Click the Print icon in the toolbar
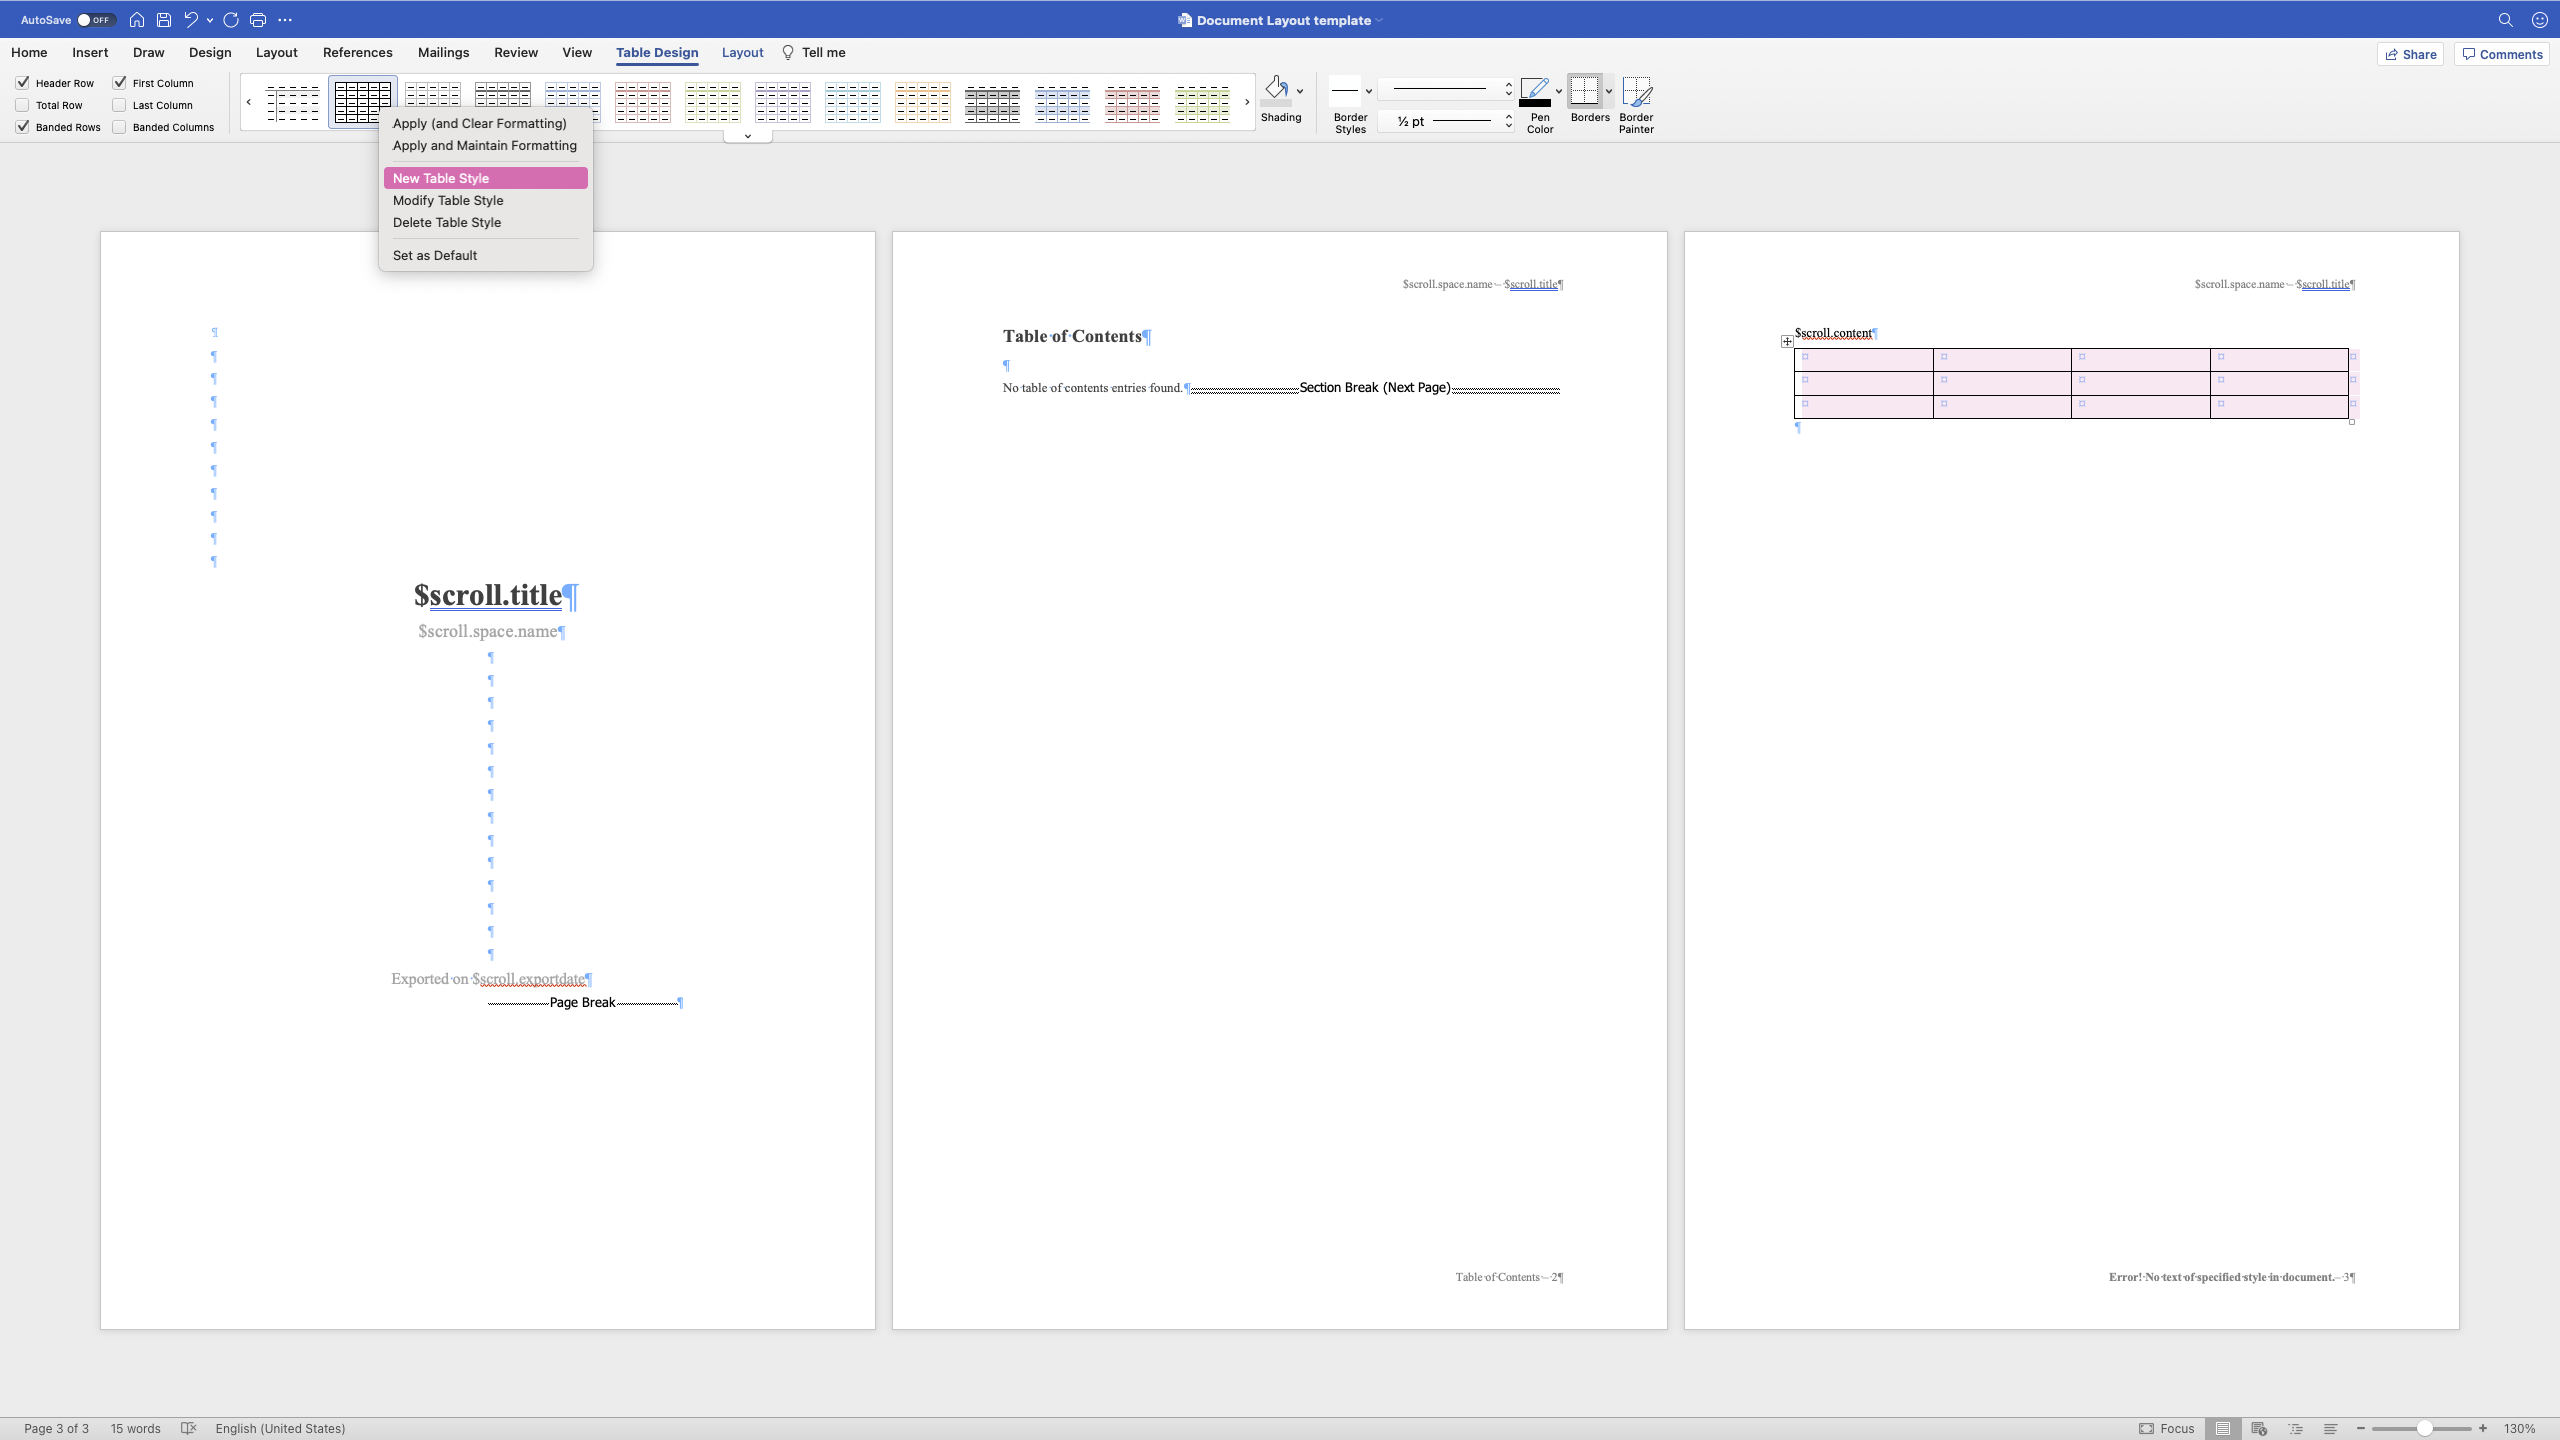2560x1440 pixels. (258, 19)
